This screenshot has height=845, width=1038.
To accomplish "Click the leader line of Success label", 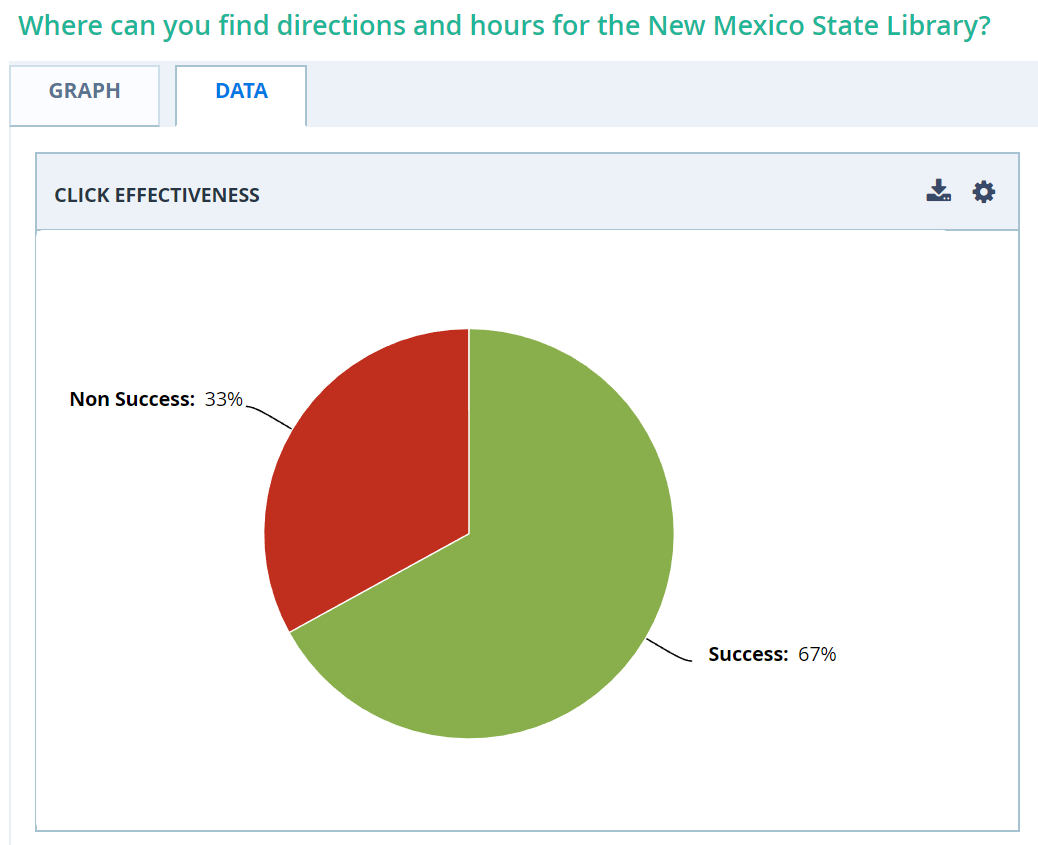I will [668, 650].
